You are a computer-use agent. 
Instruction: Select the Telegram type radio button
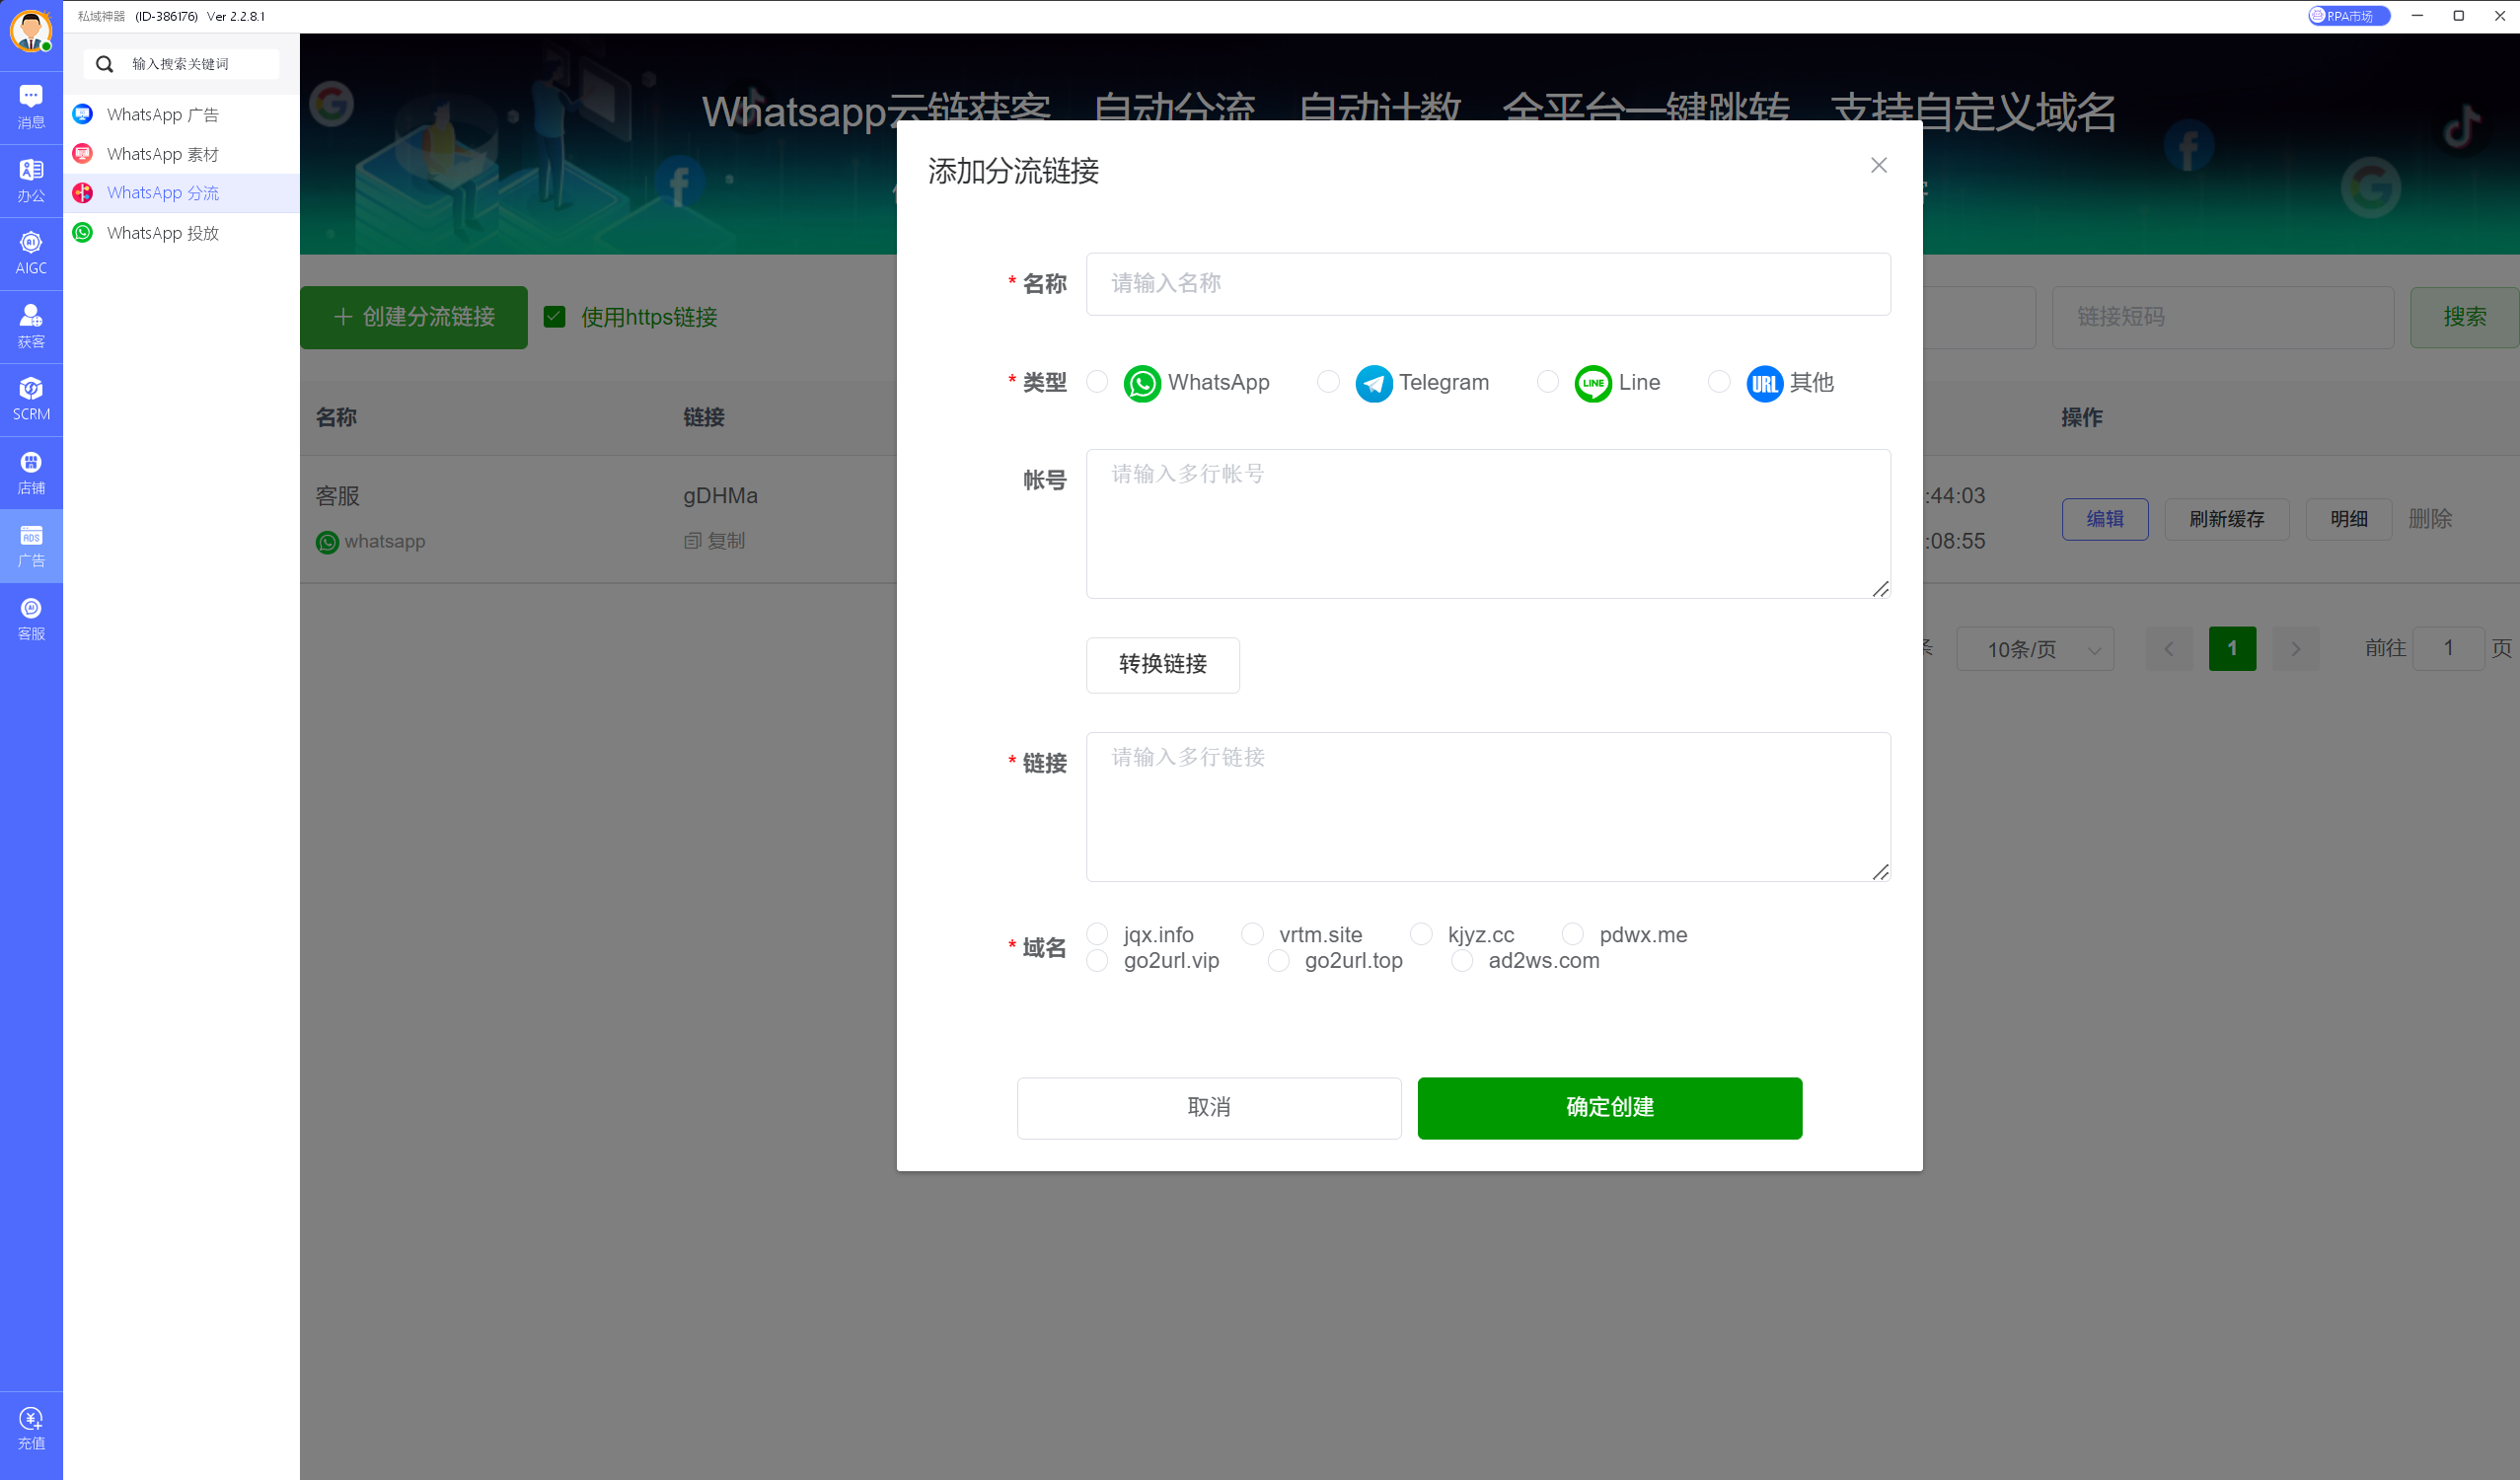[1328, 382]
